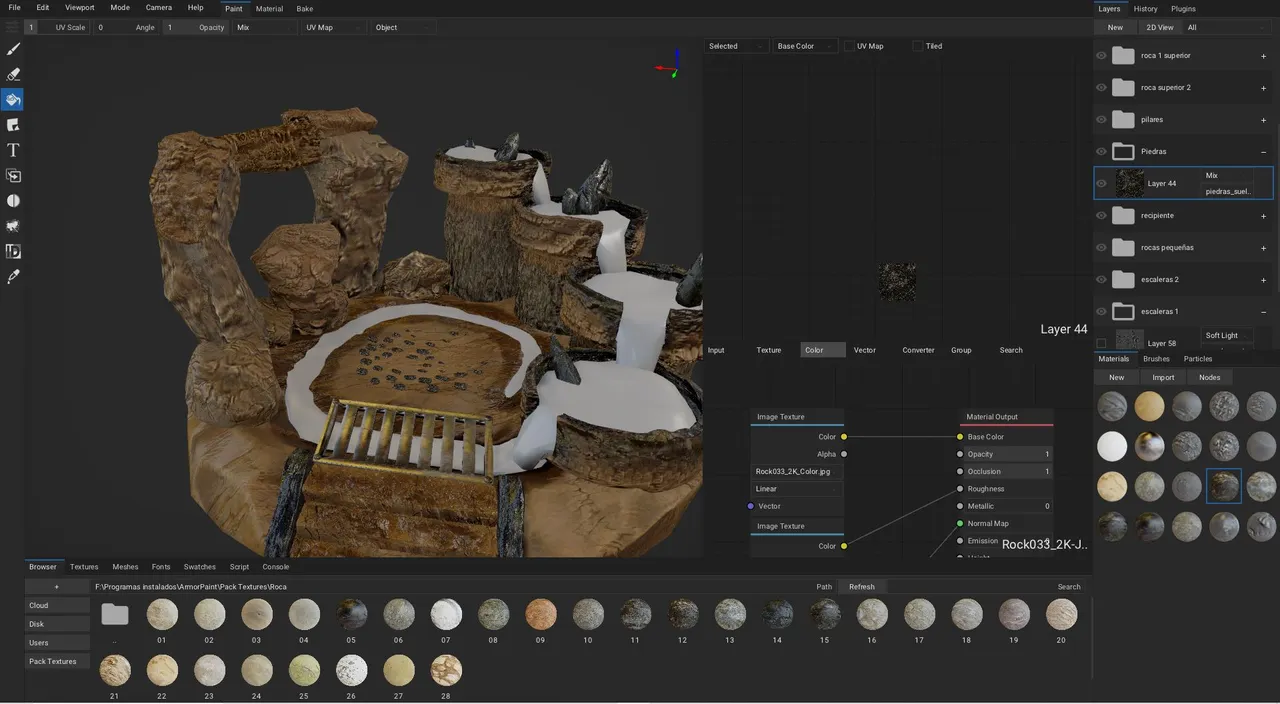The image size is (1280, 704).
Task: Select the Brush tool
Action: [13, 48]
